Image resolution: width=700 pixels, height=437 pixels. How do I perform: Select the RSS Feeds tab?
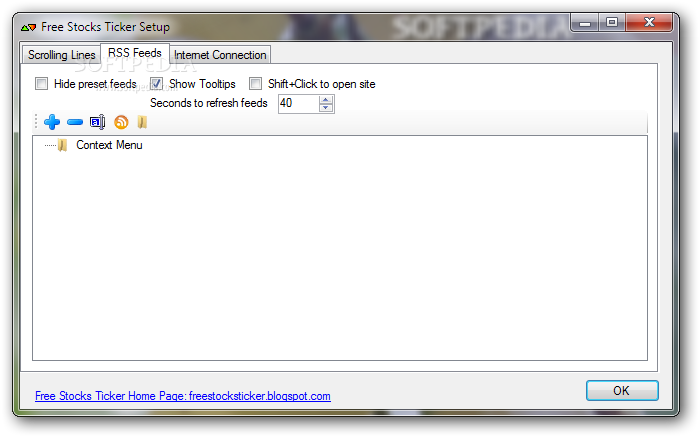click(x=135, y=53)
